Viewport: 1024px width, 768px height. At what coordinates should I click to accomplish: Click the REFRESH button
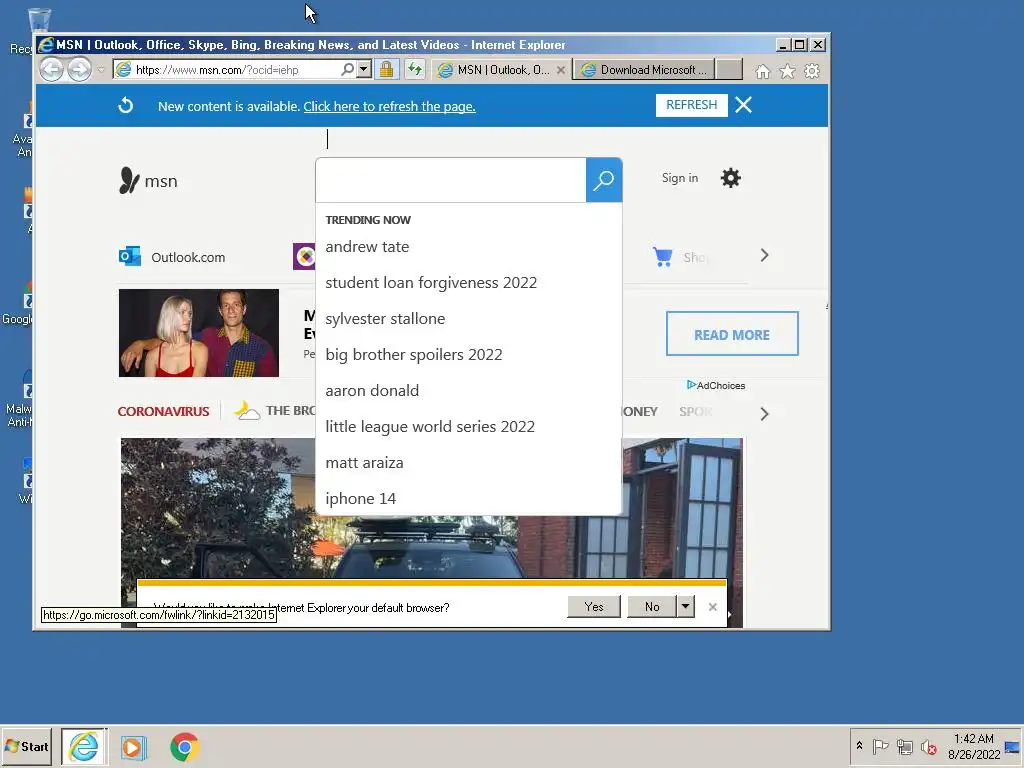pyautogui.click(x=692, y=105)
